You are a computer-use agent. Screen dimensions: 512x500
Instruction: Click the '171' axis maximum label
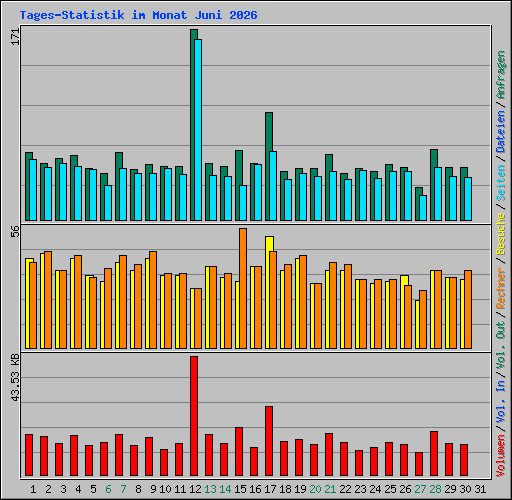[15, 37]
